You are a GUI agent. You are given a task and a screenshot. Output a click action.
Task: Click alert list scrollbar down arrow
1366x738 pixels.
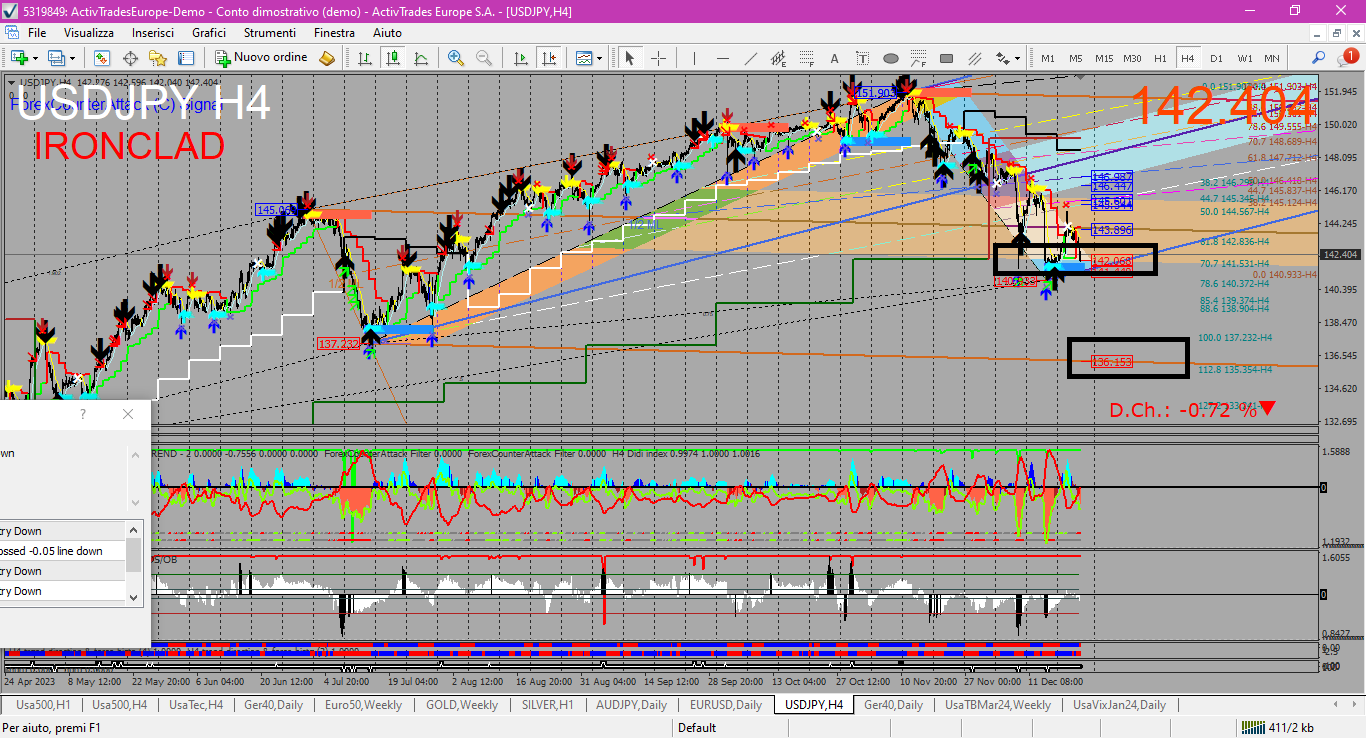click(x=133, y=597)
